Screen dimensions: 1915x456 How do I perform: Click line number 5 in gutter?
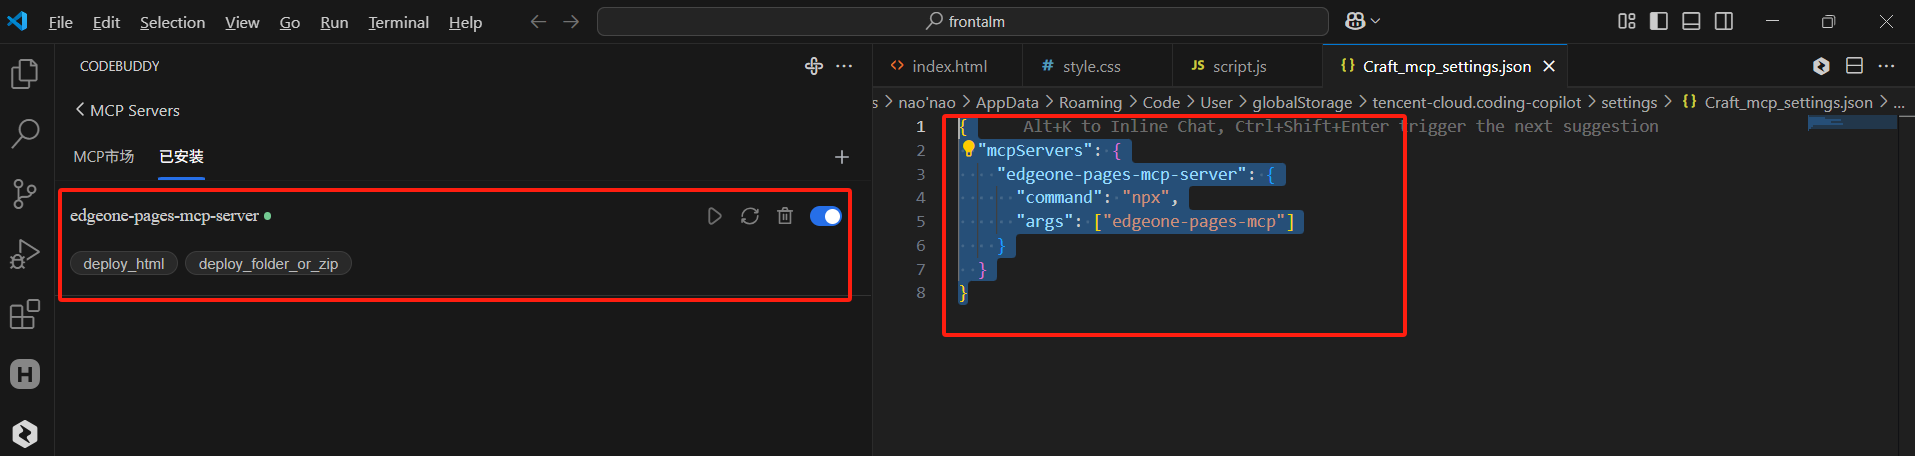pyautogui.click(x=920, y=221)
